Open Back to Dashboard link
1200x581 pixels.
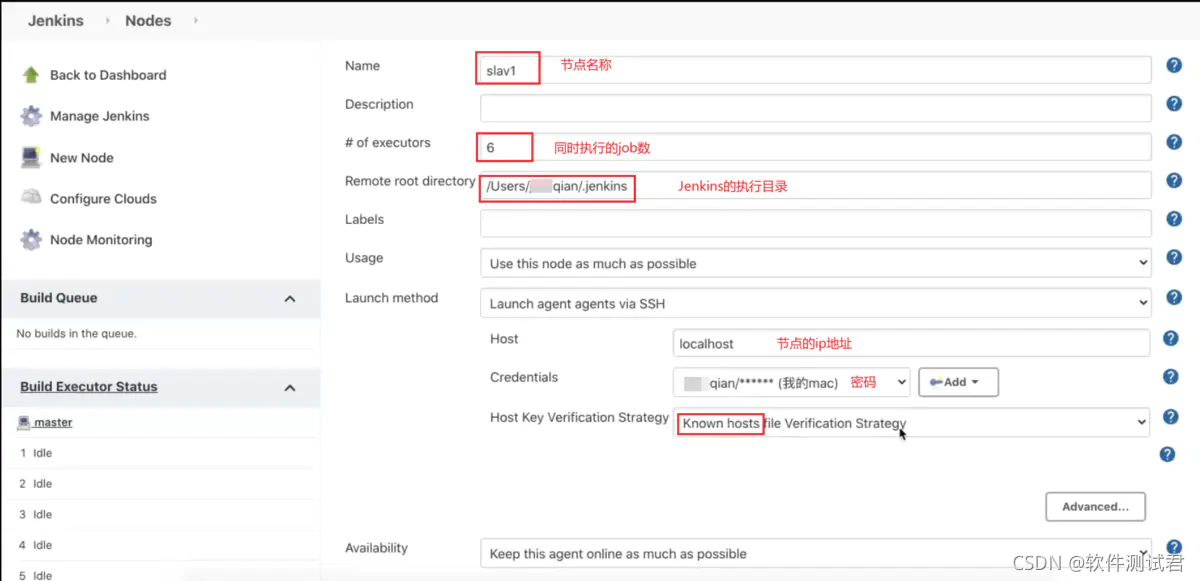[x=108, y=75]
